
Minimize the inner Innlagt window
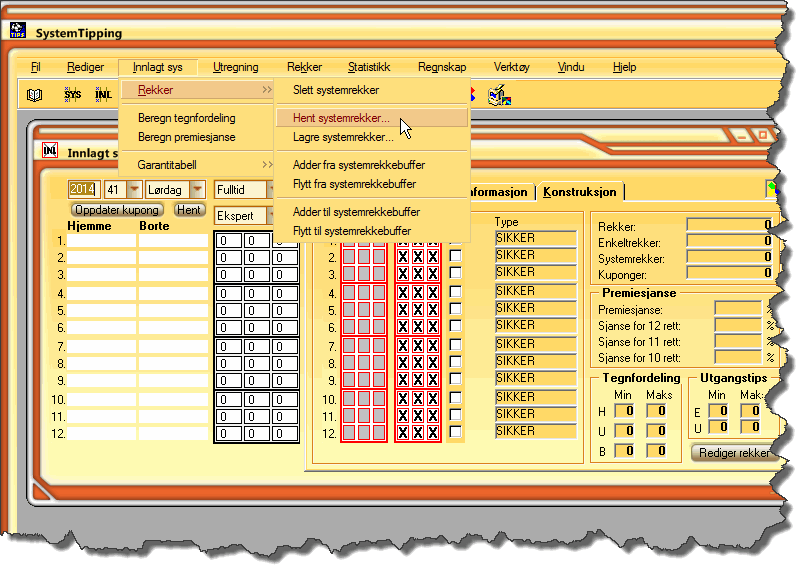coord(742,137)
